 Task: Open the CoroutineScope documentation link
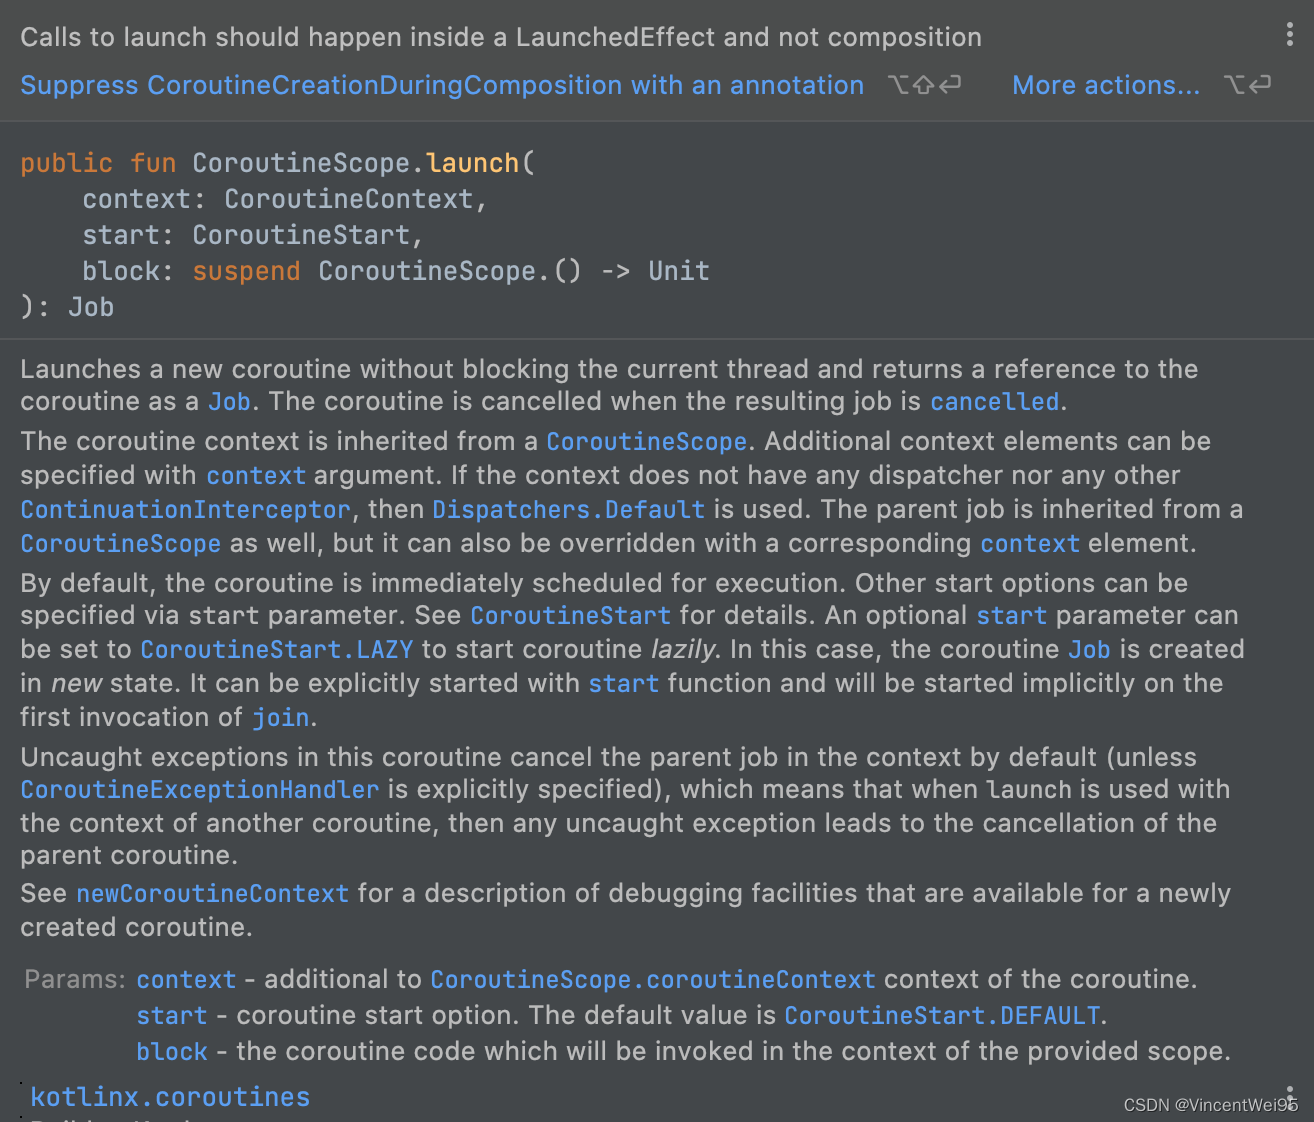646,441
